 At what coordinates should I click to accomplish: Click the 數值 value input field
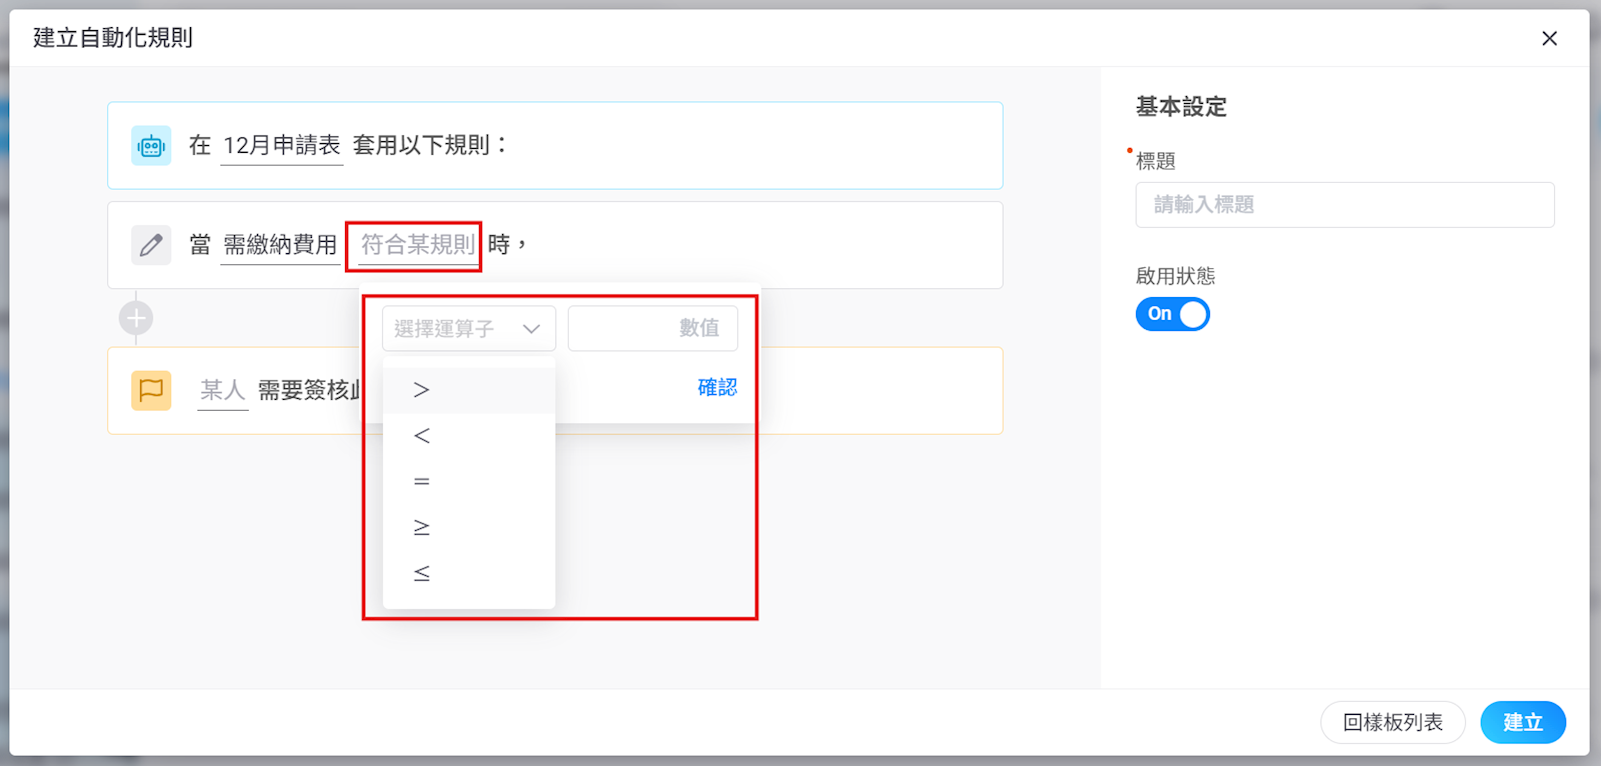652,329
